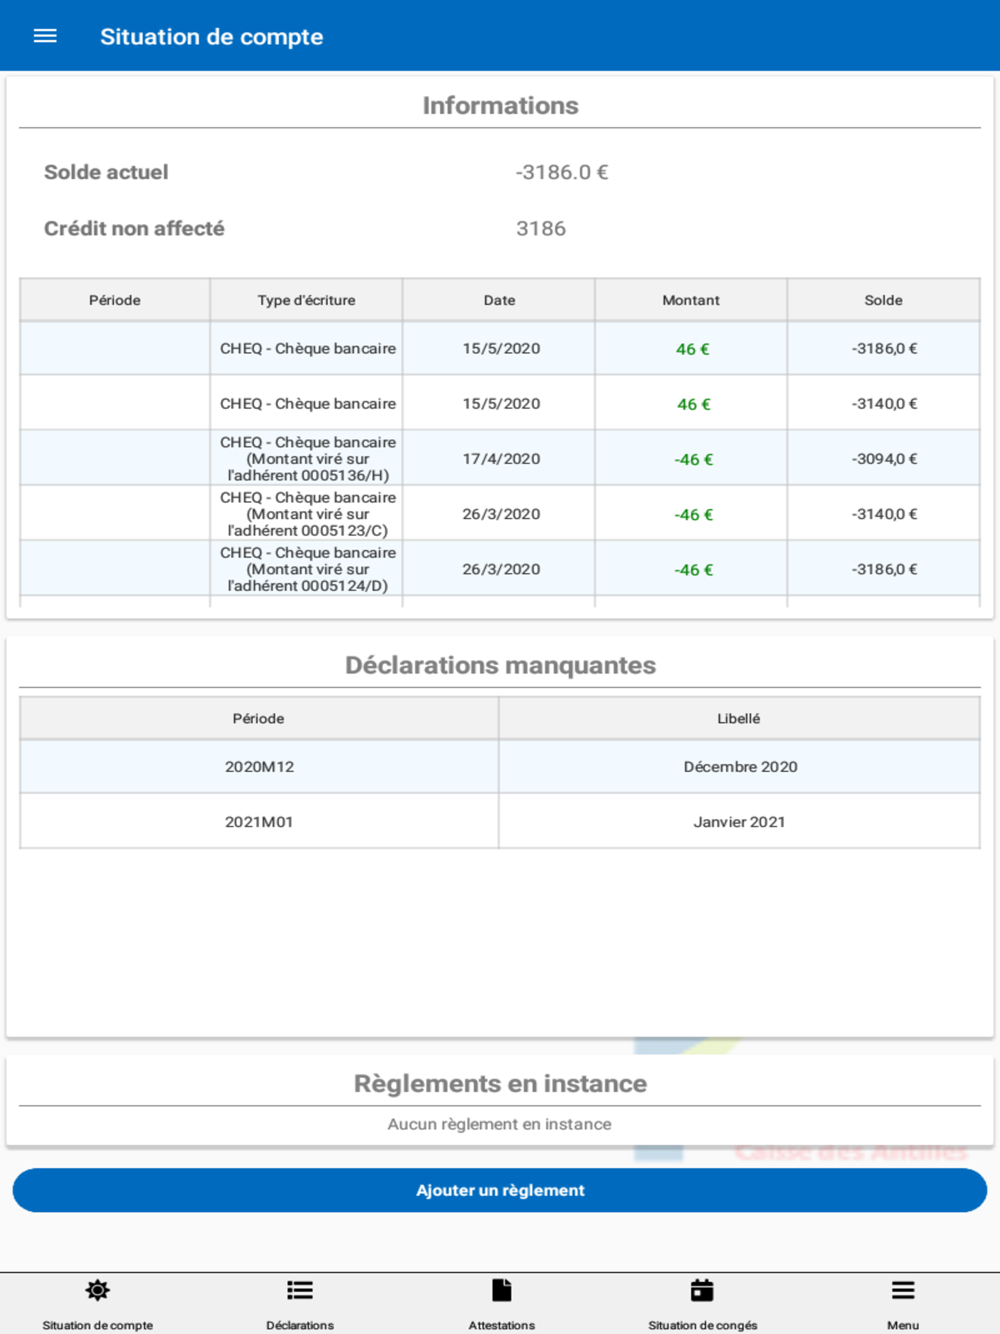Open the Déclarations list icon
The image size is (1000, 1334).
point(300,1290)
